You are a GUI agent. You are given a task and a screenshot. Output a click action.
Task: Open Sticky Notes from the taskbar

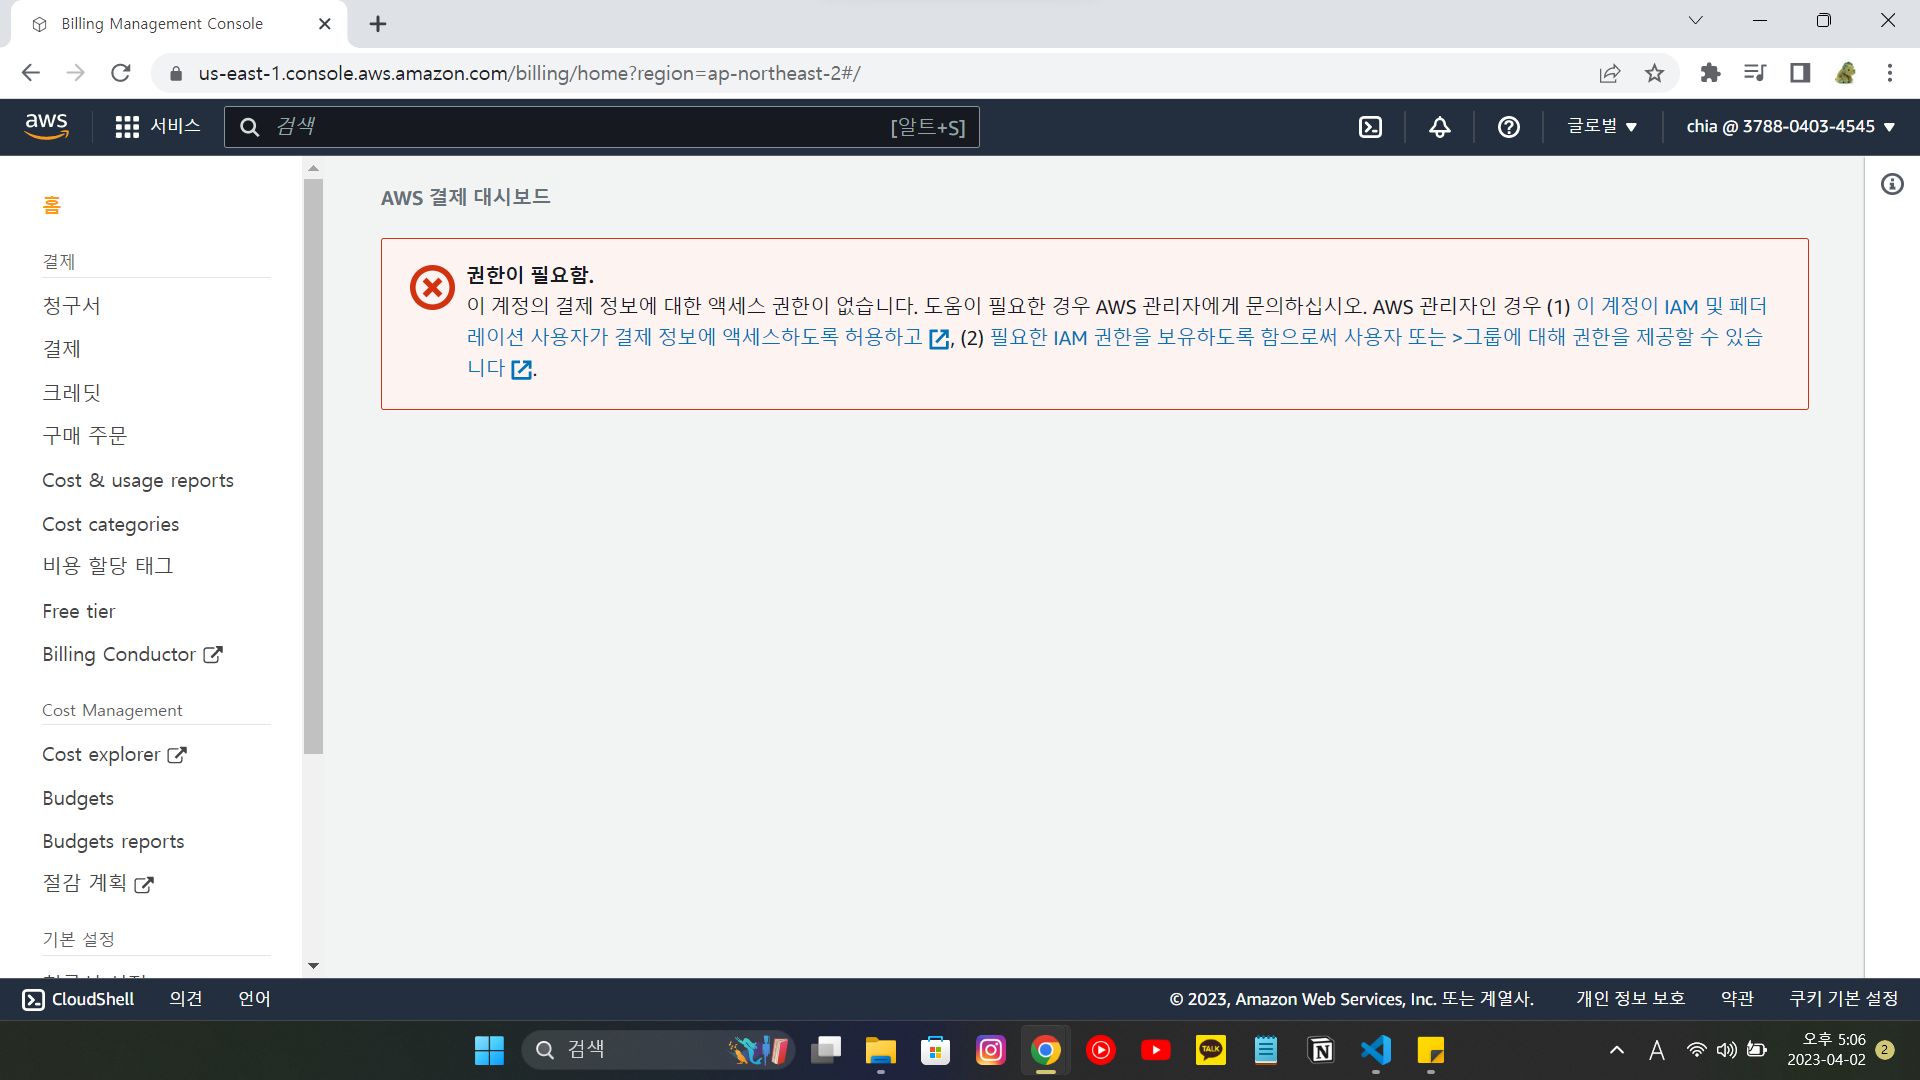coord(1431,1050)
